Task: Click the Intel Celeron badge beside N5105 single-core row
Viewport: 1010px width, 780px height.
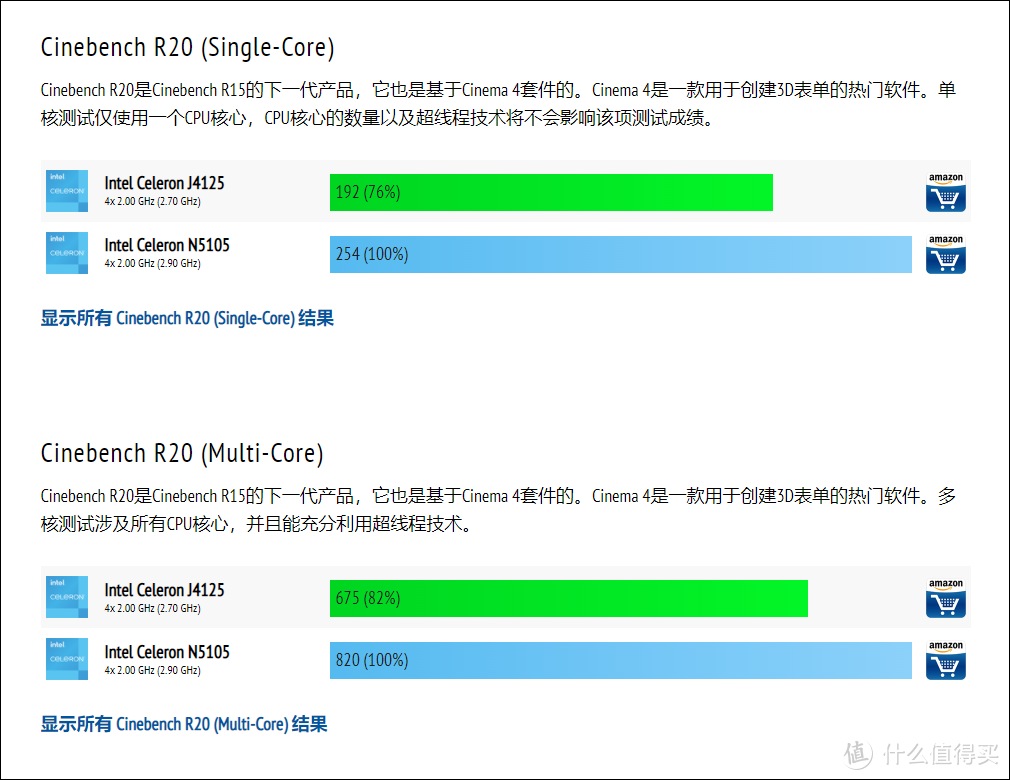Action: (x=66, y=253)
